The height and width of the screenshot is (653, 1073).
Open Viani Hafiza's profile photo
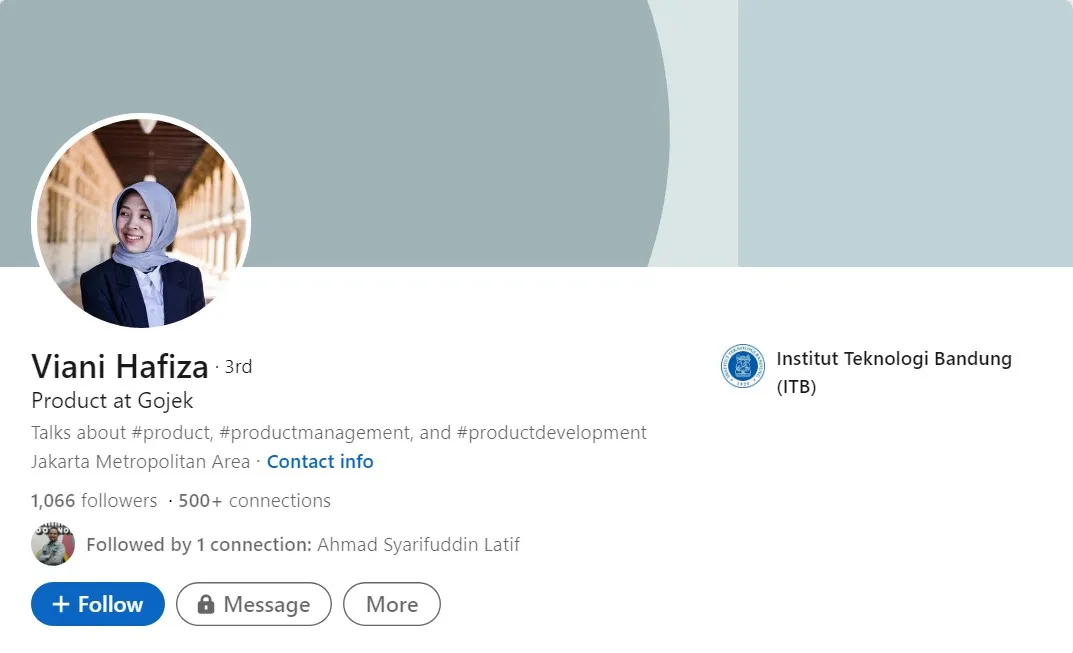pyautogui.click(x=141, y=222)
